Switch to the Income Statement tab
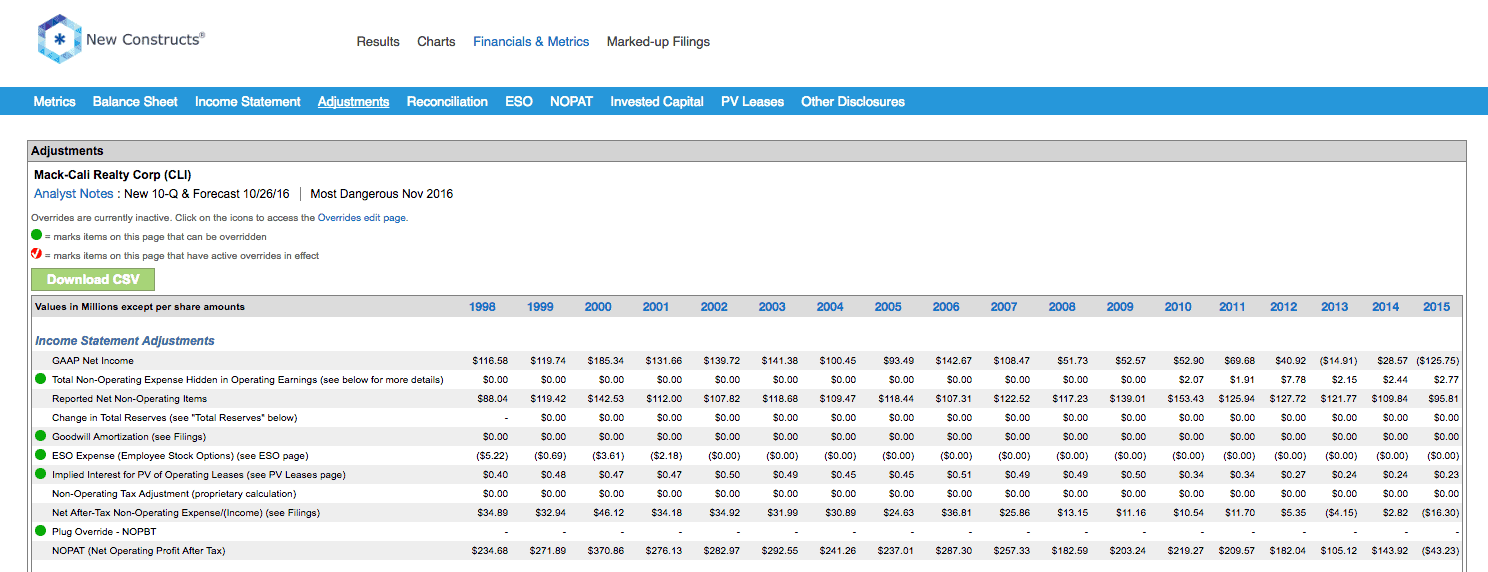The image size is (1488, 572). (248, 101)
